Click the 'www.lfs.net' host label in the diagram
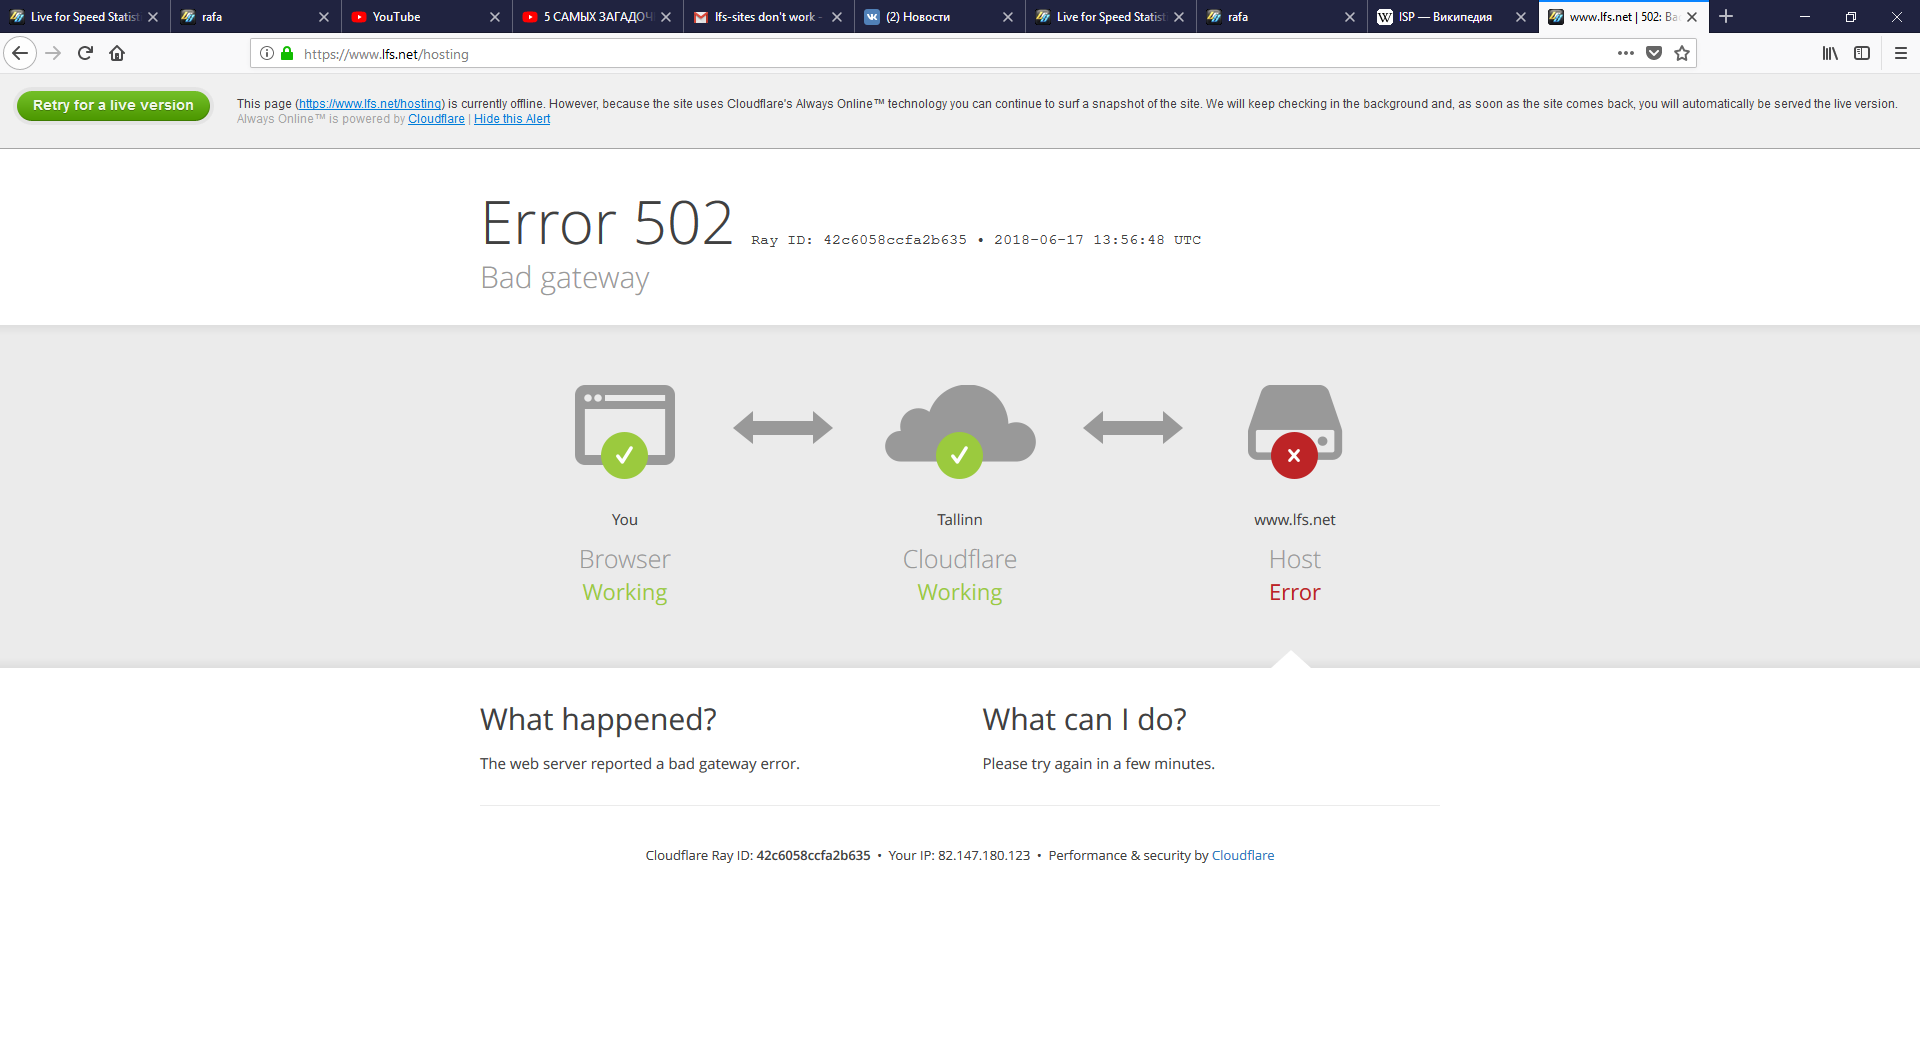1920x1040 pixels. 1295,520
